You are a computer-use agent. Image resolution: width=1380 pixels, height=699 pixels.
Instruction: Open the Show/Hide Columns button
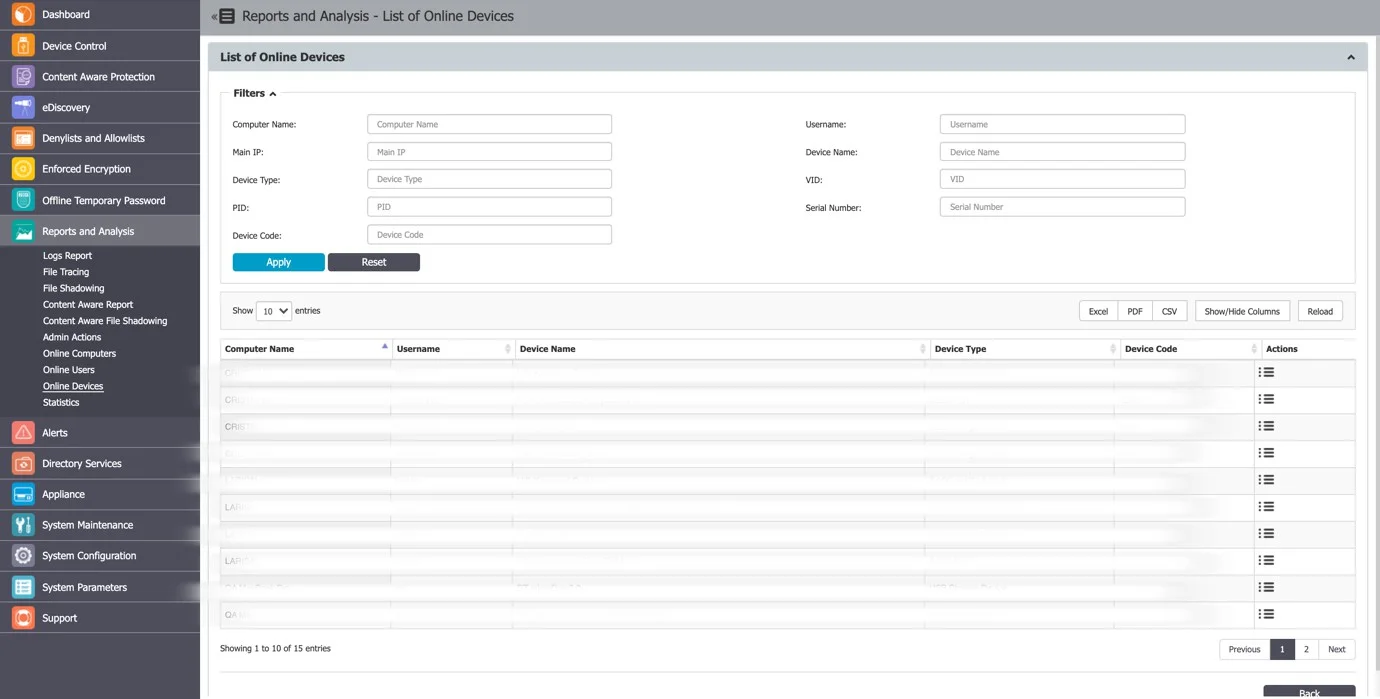tap(1242, 311)
